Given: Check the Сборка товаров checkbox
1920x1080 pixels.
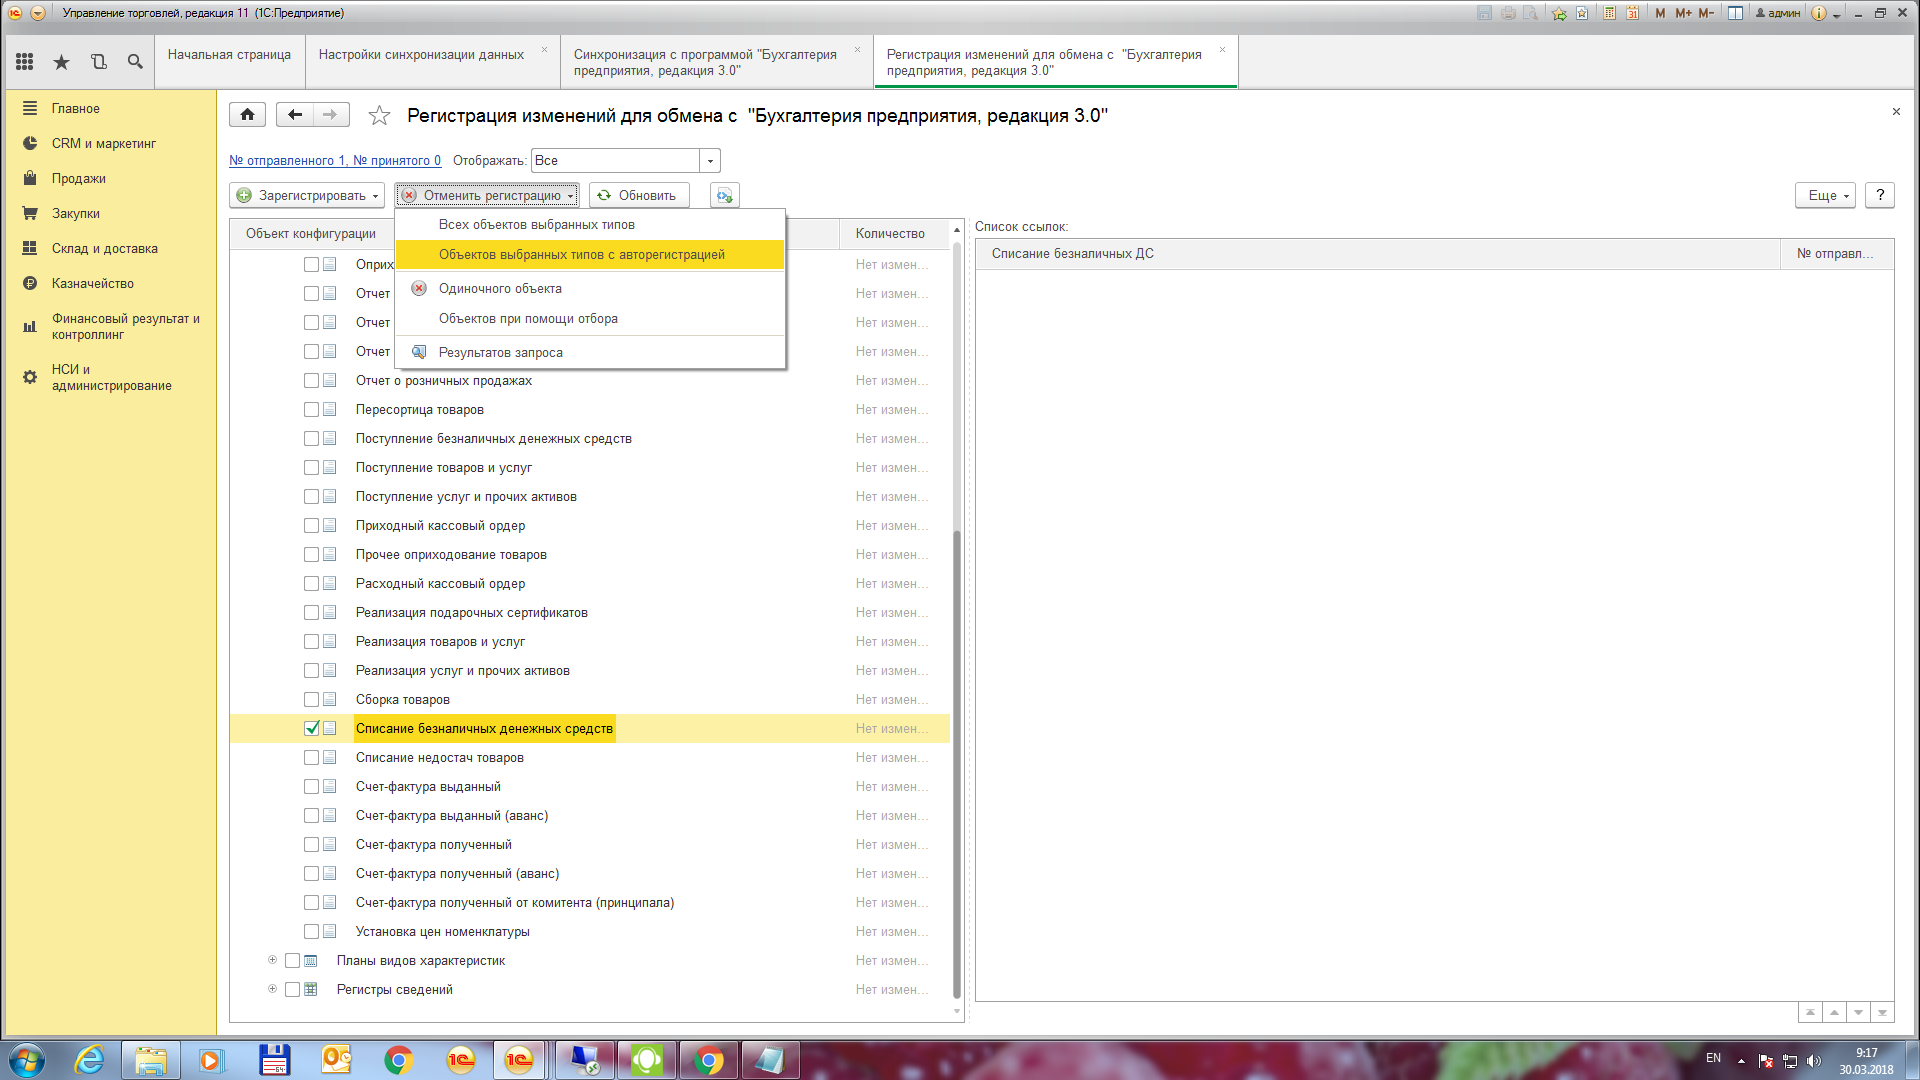Looking at the screenshot, I should tap(312, 699).
